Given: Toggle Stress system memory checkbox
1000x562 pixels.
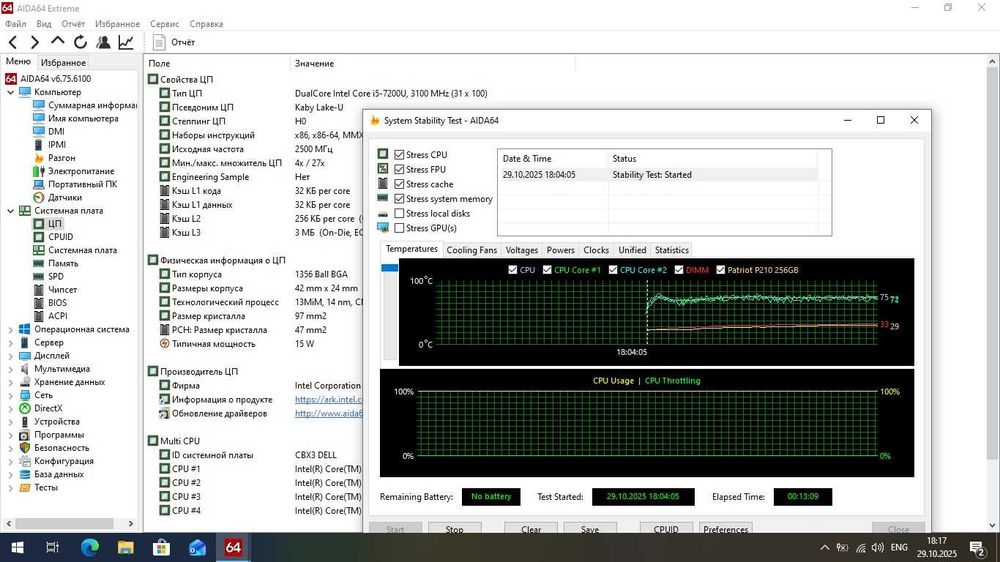Looking at the screenshot, I should click(399, 198).
